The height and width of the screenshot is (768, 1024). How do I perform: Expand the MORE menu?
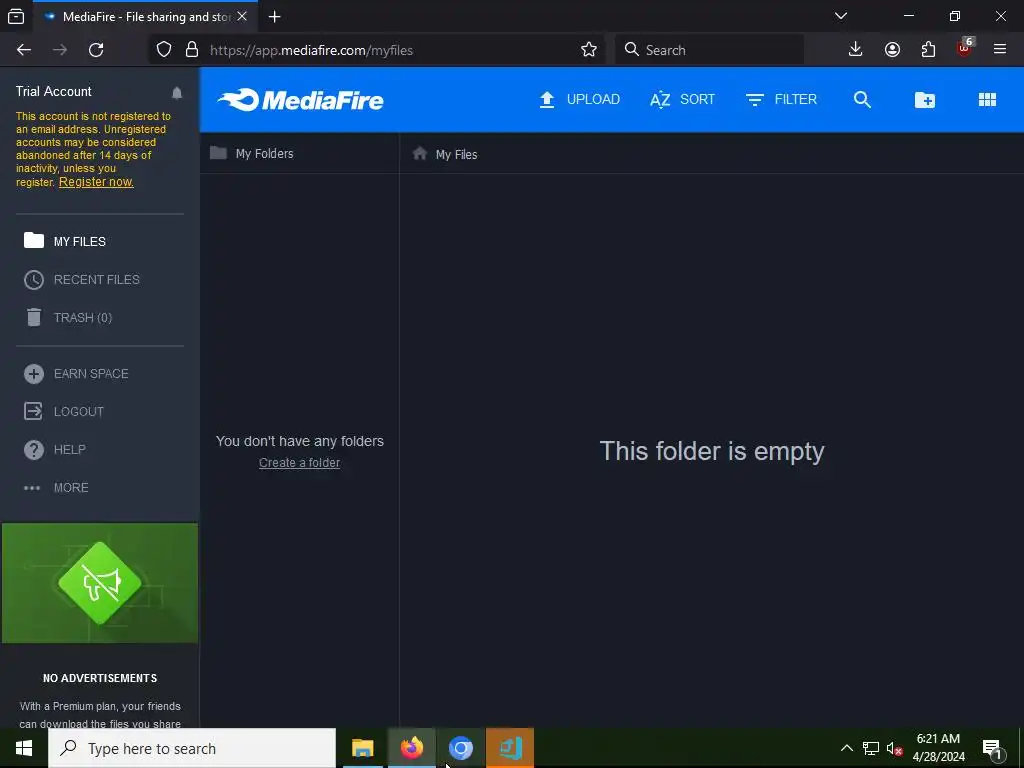pyautogui.click(x=56, y=488)
